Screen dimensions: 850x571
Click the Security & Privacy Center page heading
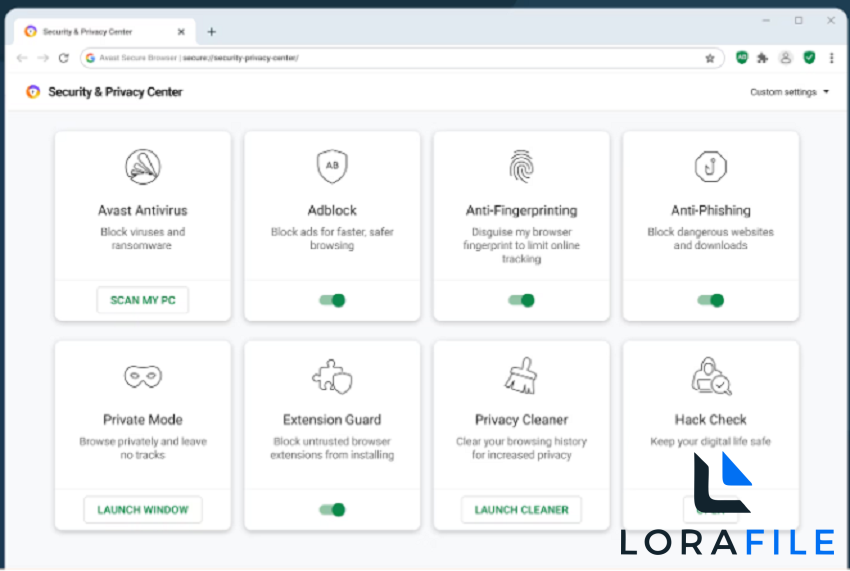(x=115, y=92)
